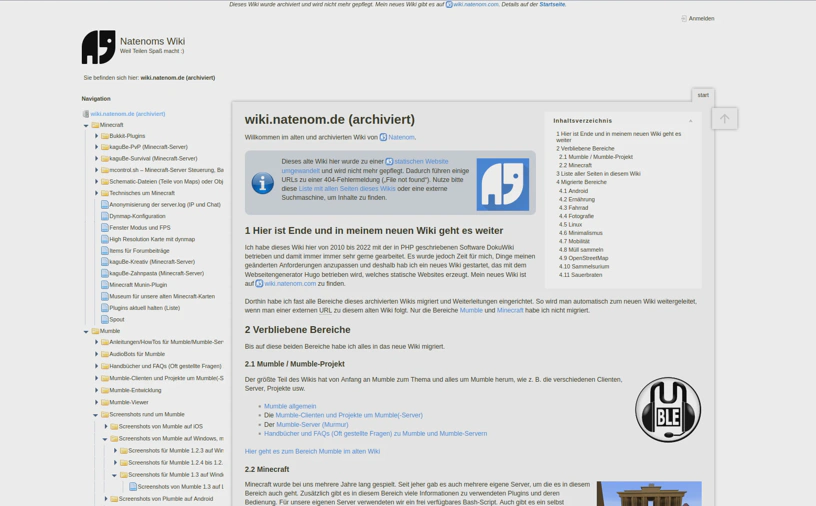Click the page icon of Fenster Modus und FPS
This screenshot has width=816, height=506.
click(x=105, y=227)
